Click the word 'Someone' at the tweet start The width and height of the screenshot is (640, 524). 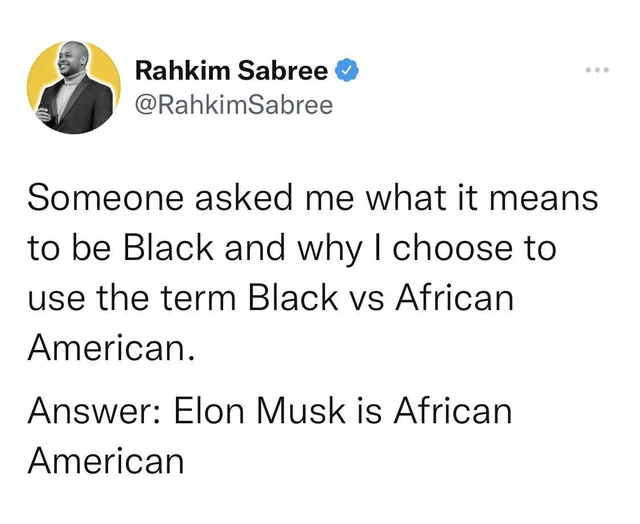[105, 198]
